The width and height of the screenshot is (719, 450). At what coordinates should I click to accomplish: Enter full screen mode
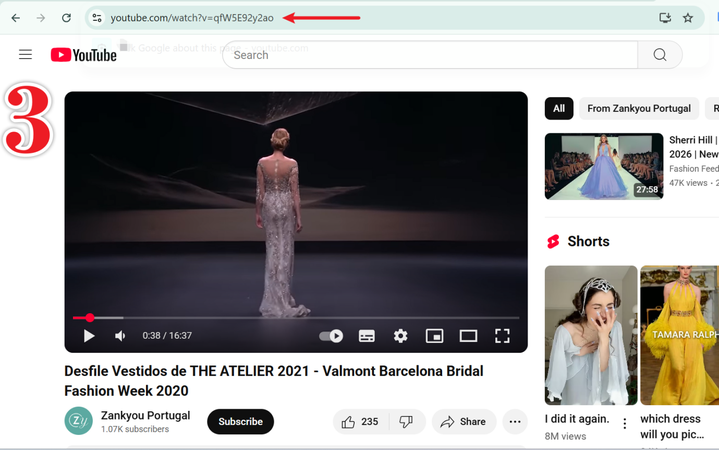pyautogui.click(x=502, y=336)
